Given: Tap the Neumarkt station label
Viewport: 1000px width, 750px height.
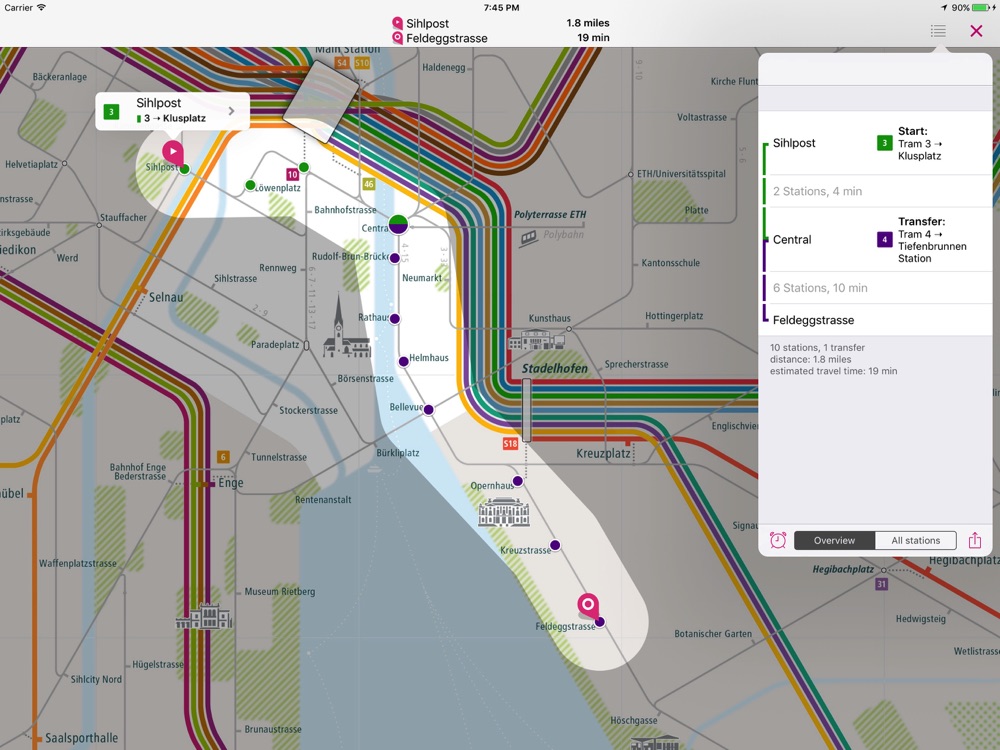Looking at the screenshot, I should tap(422, 278).
